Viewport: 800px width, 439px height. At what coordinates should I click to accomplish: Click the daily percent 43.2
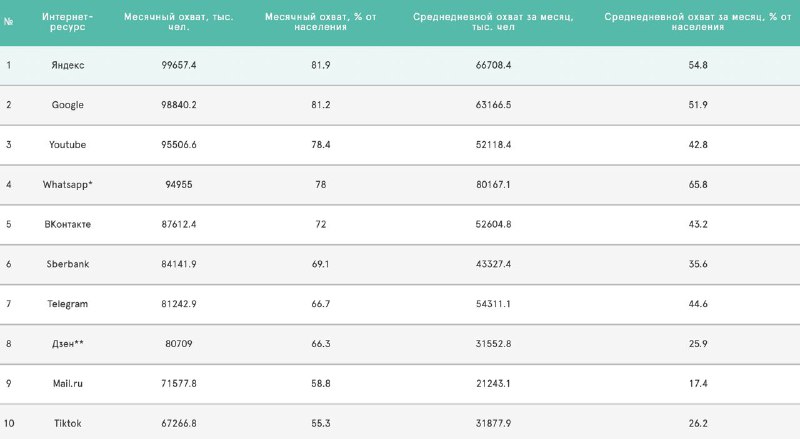tap(697, 224)
